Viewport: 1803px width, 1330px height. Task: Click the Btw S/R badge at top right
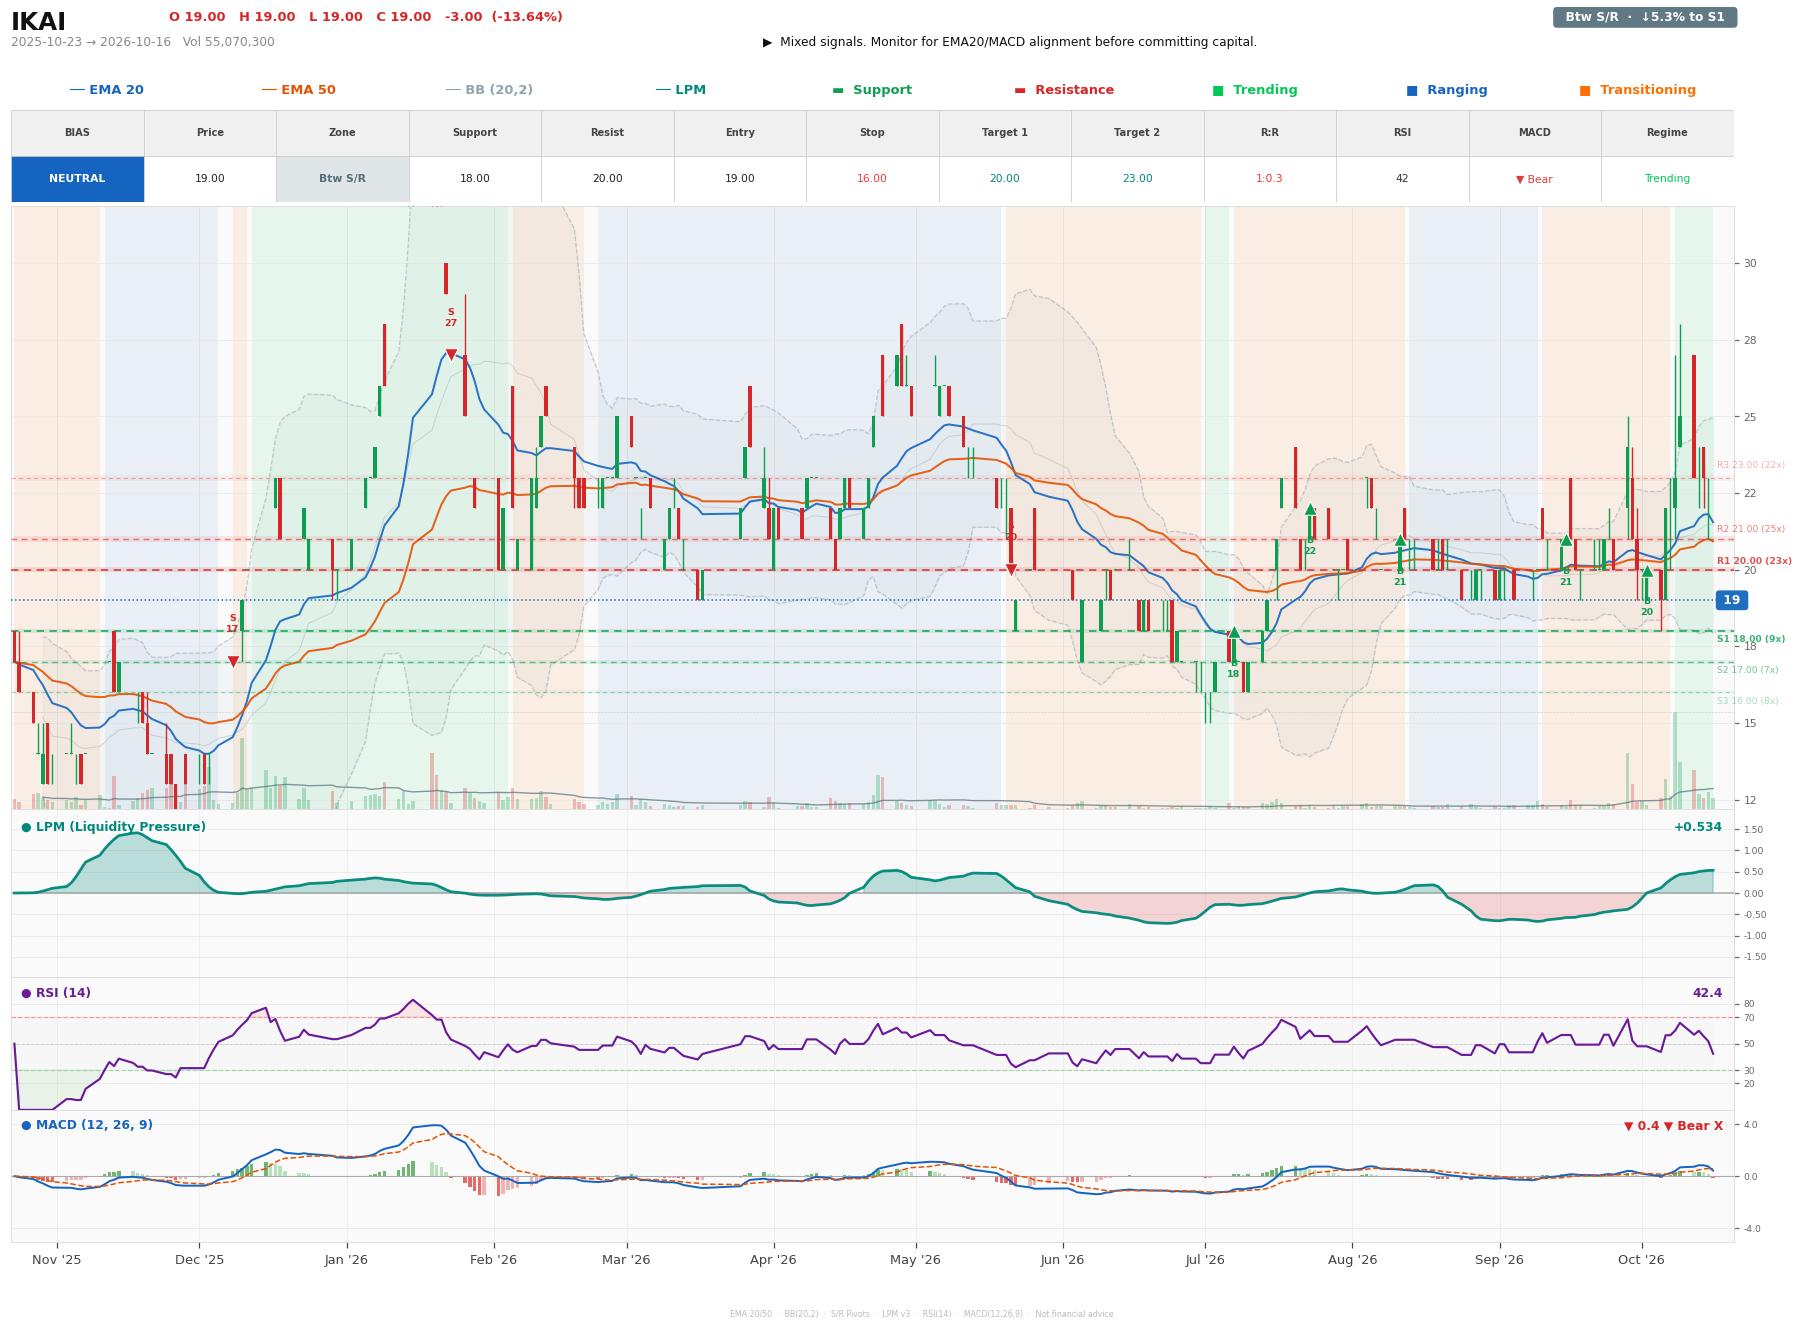pyautogui.click(x=1645, y=17)
